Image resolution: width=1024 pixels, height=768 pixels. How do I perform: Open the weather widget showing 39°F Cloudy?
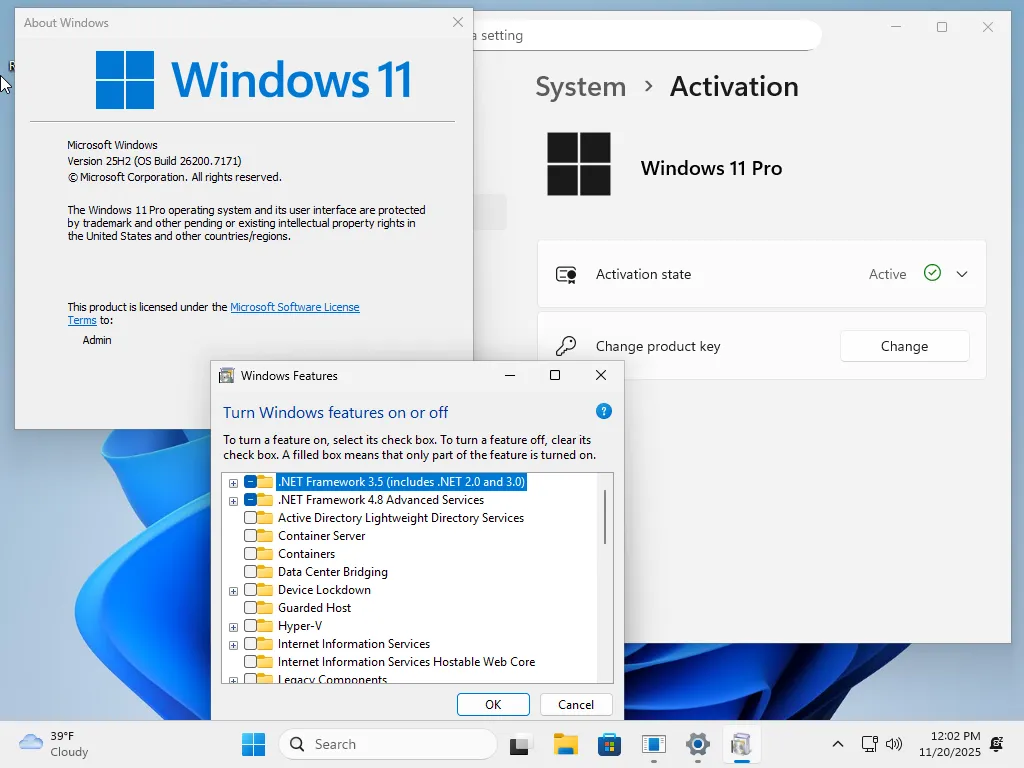coord(55,744)
